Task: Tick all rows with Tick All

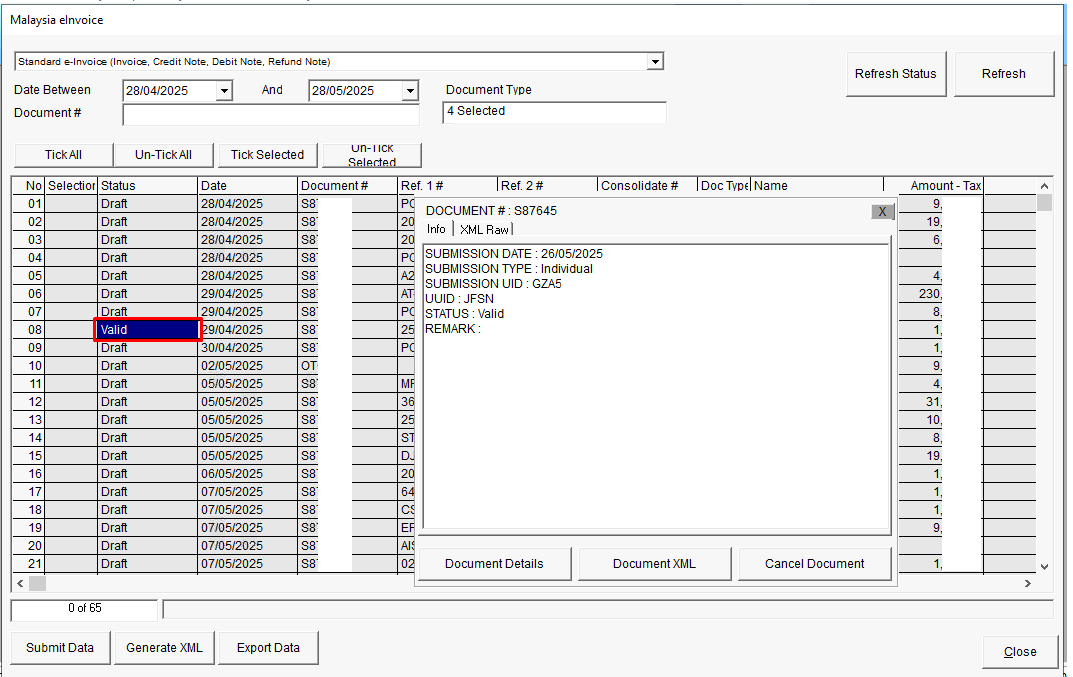Action: pyautogui.click(x=63, y=155)
